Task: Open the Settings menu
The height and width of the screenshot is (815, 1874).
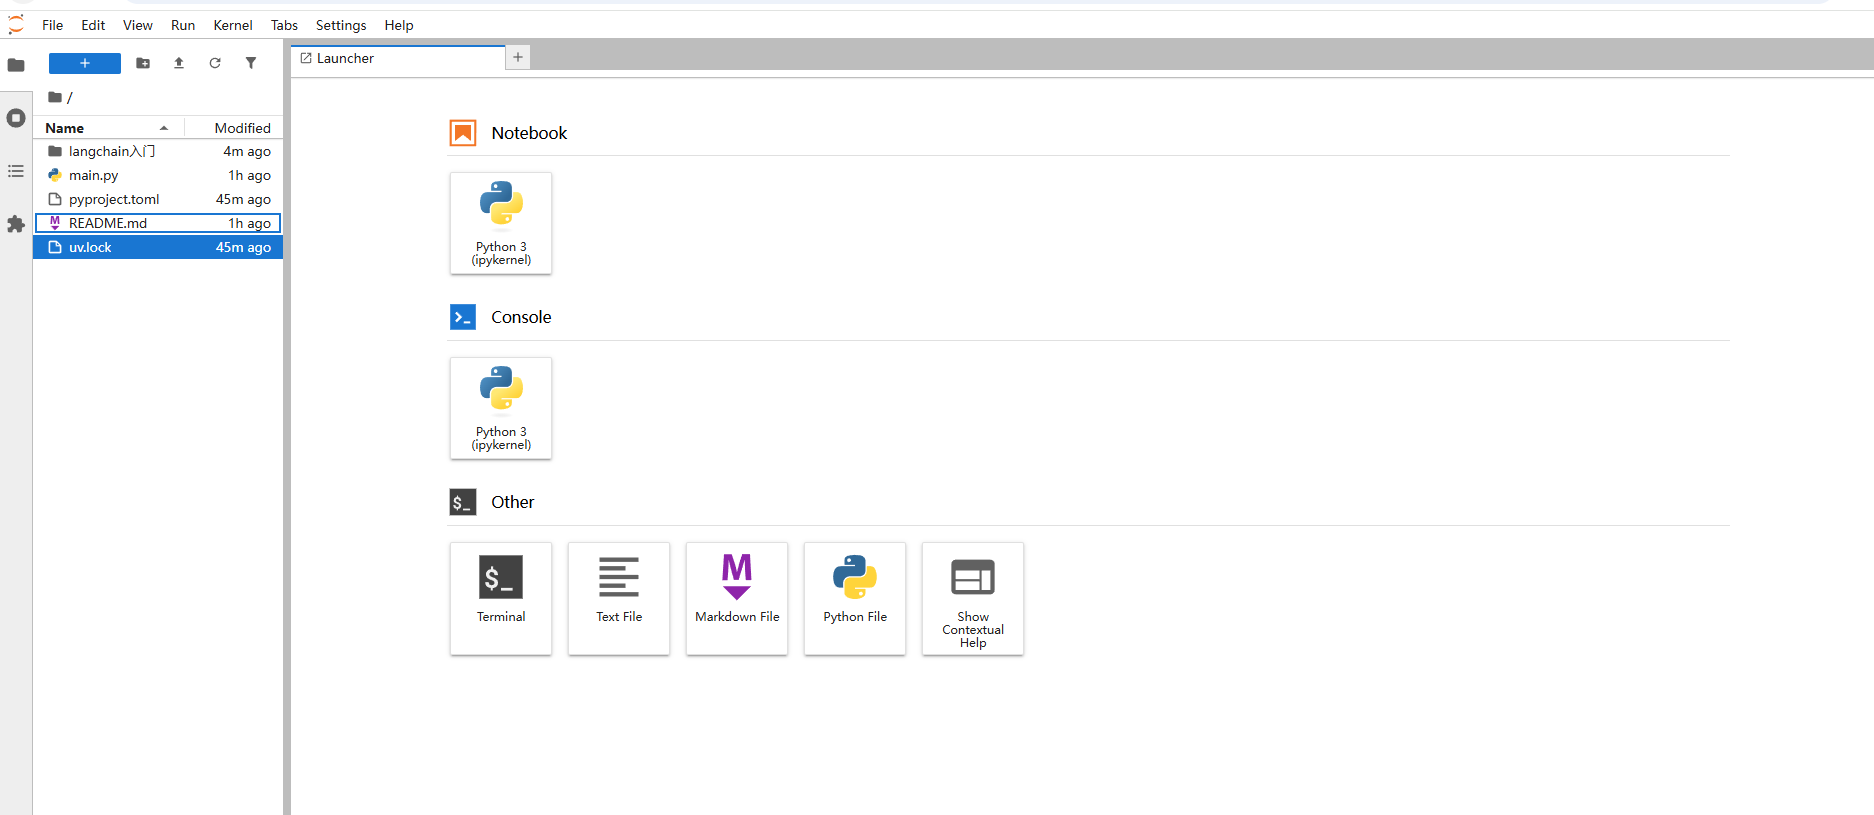Action: 341,25
